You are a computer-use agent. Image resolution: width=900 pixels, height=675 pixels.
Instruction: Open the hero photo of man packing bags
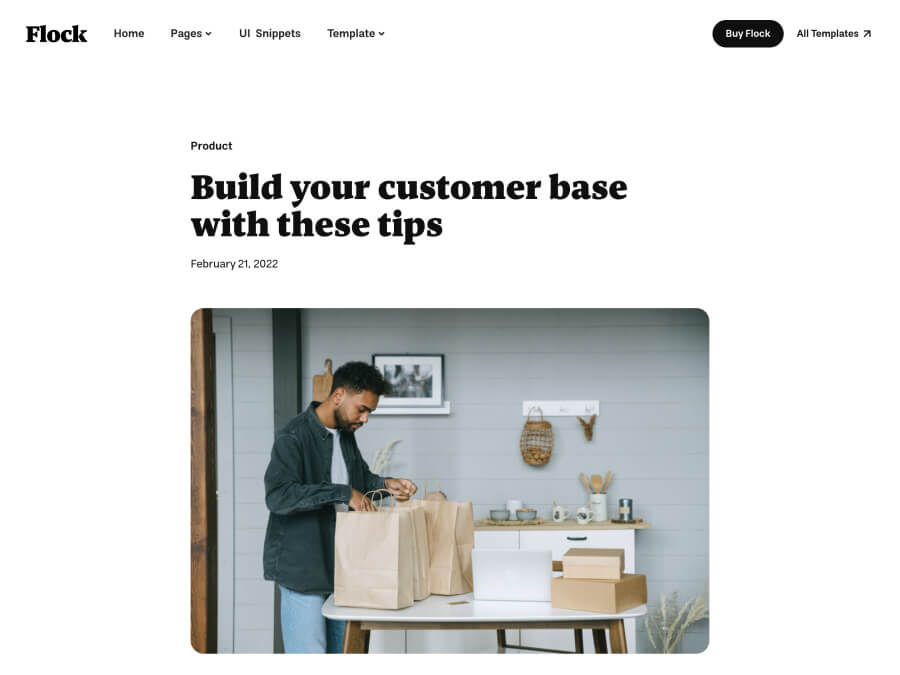(x=449, y=480)
